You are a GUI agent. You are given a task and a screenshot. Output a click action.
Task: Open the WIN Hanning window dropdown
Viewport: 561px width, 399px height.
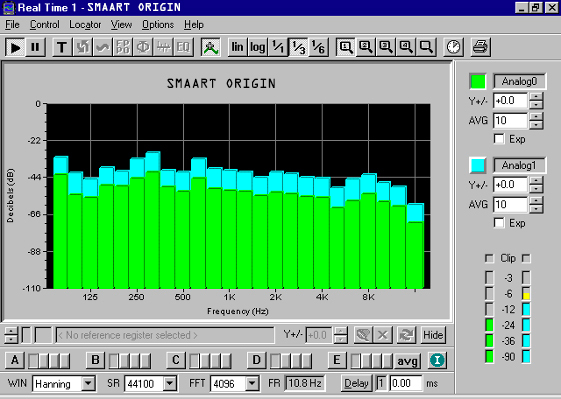(88, 384)
